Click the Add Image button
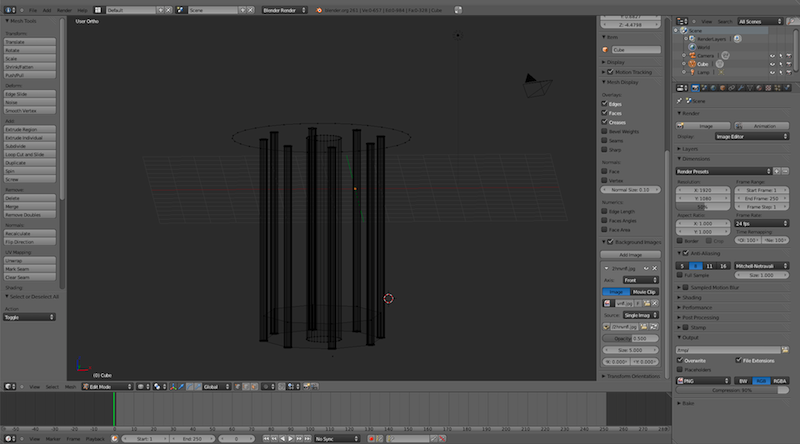Image resolution: width=800 pixels, height=444 pixels. pyautogui.click(x=631, y=255)
